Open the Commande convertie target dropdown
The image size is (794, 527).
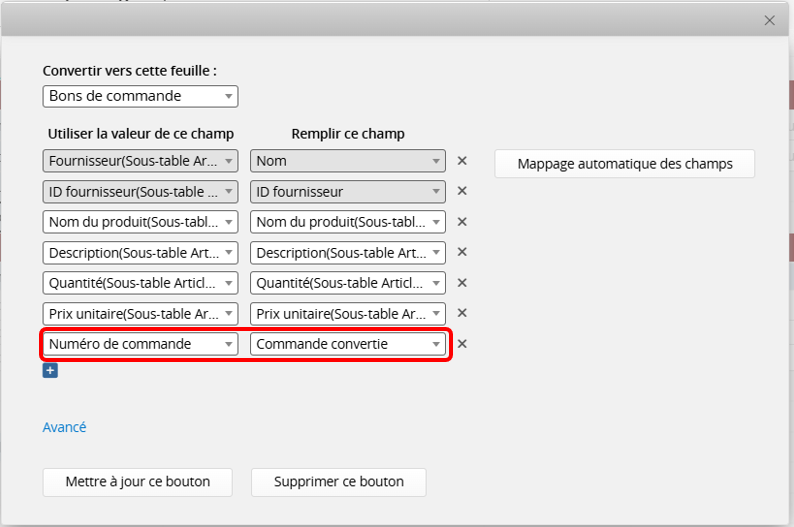[x=347, y=344]
